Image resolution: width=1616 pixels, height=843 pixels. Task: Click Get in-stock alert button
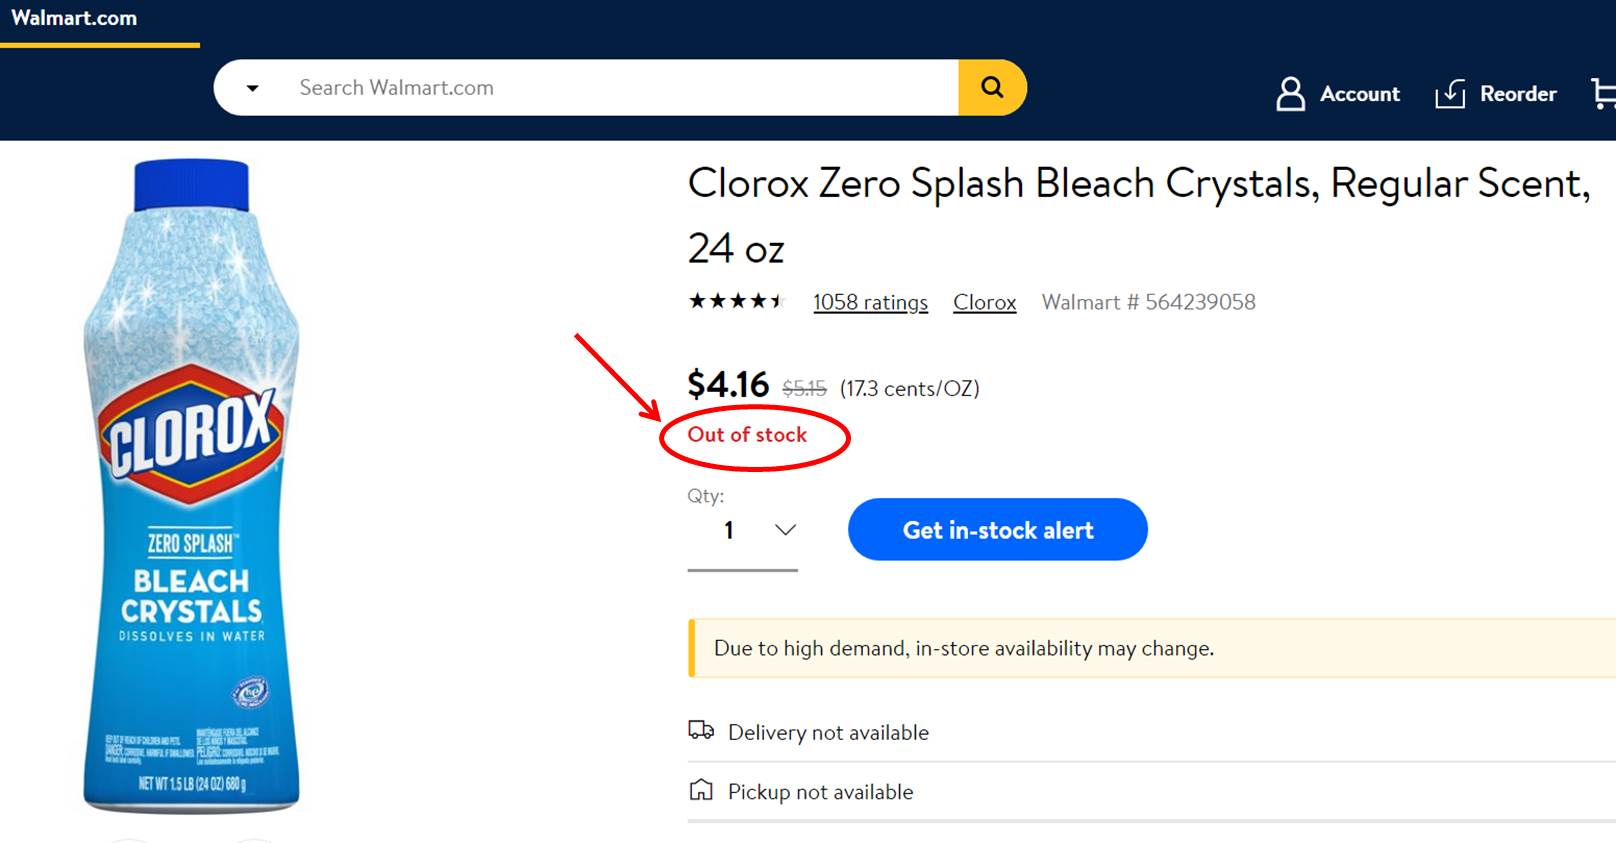pyautogui.click(x=997, y=530)
